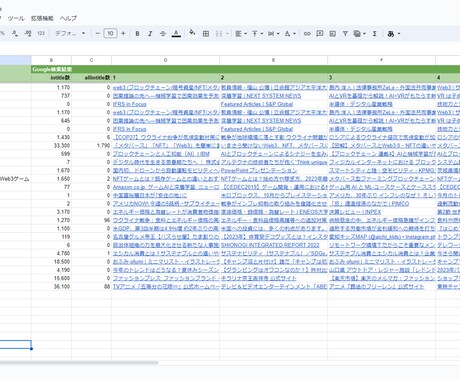460x380 pixels.
Task: Open the 決算レビュー | INPEX link
Action: pos(355,212)
